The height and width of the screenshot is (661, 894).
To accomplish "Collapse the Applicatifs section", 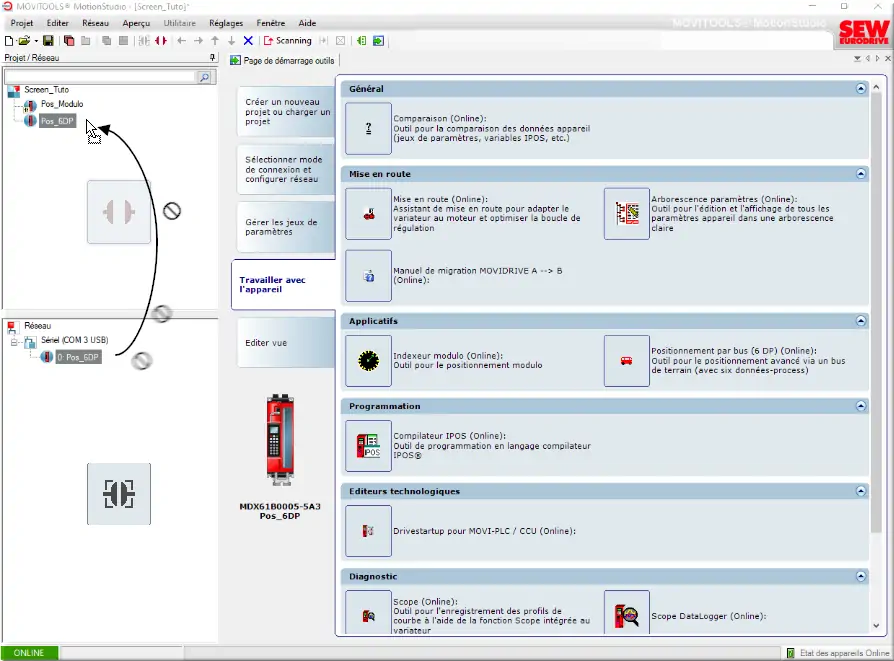I will pyautogui.click(x=860, y=321).
